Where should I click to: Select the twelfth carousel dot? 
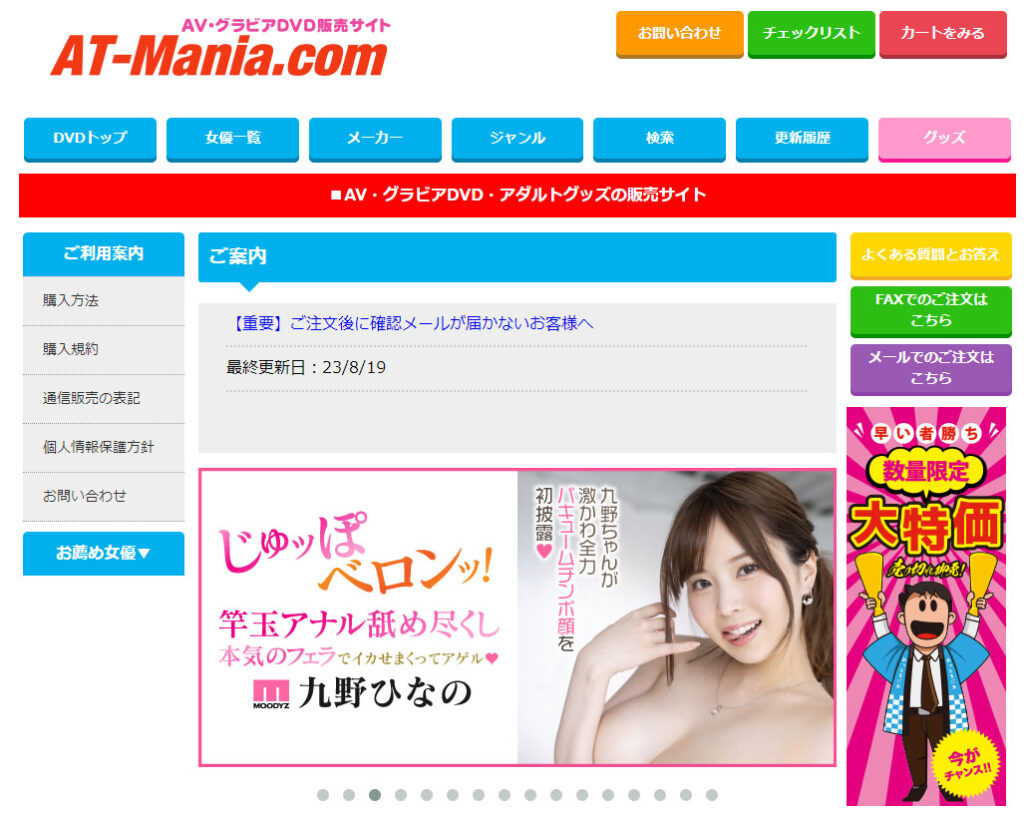[x=608, y=795]
